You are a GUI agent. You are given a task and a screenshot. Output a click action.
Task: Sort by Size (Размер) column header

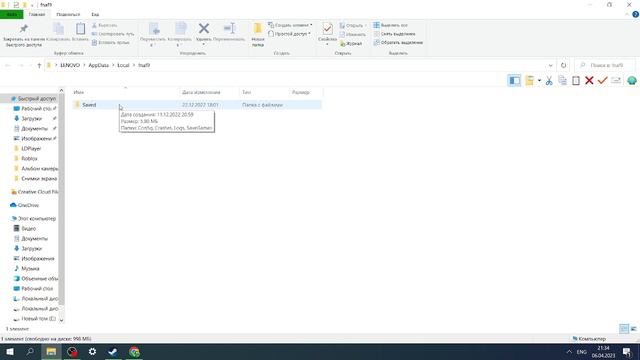(306, 93)
